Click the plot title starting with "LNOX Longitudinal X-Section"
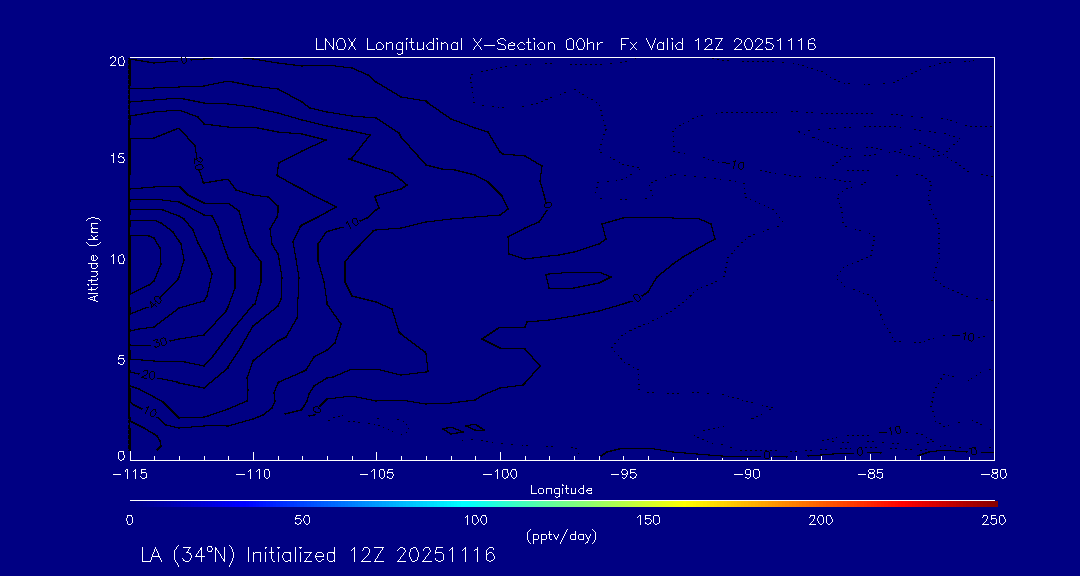This screenshot has width=1080, height=576. (x=565, y=45)
